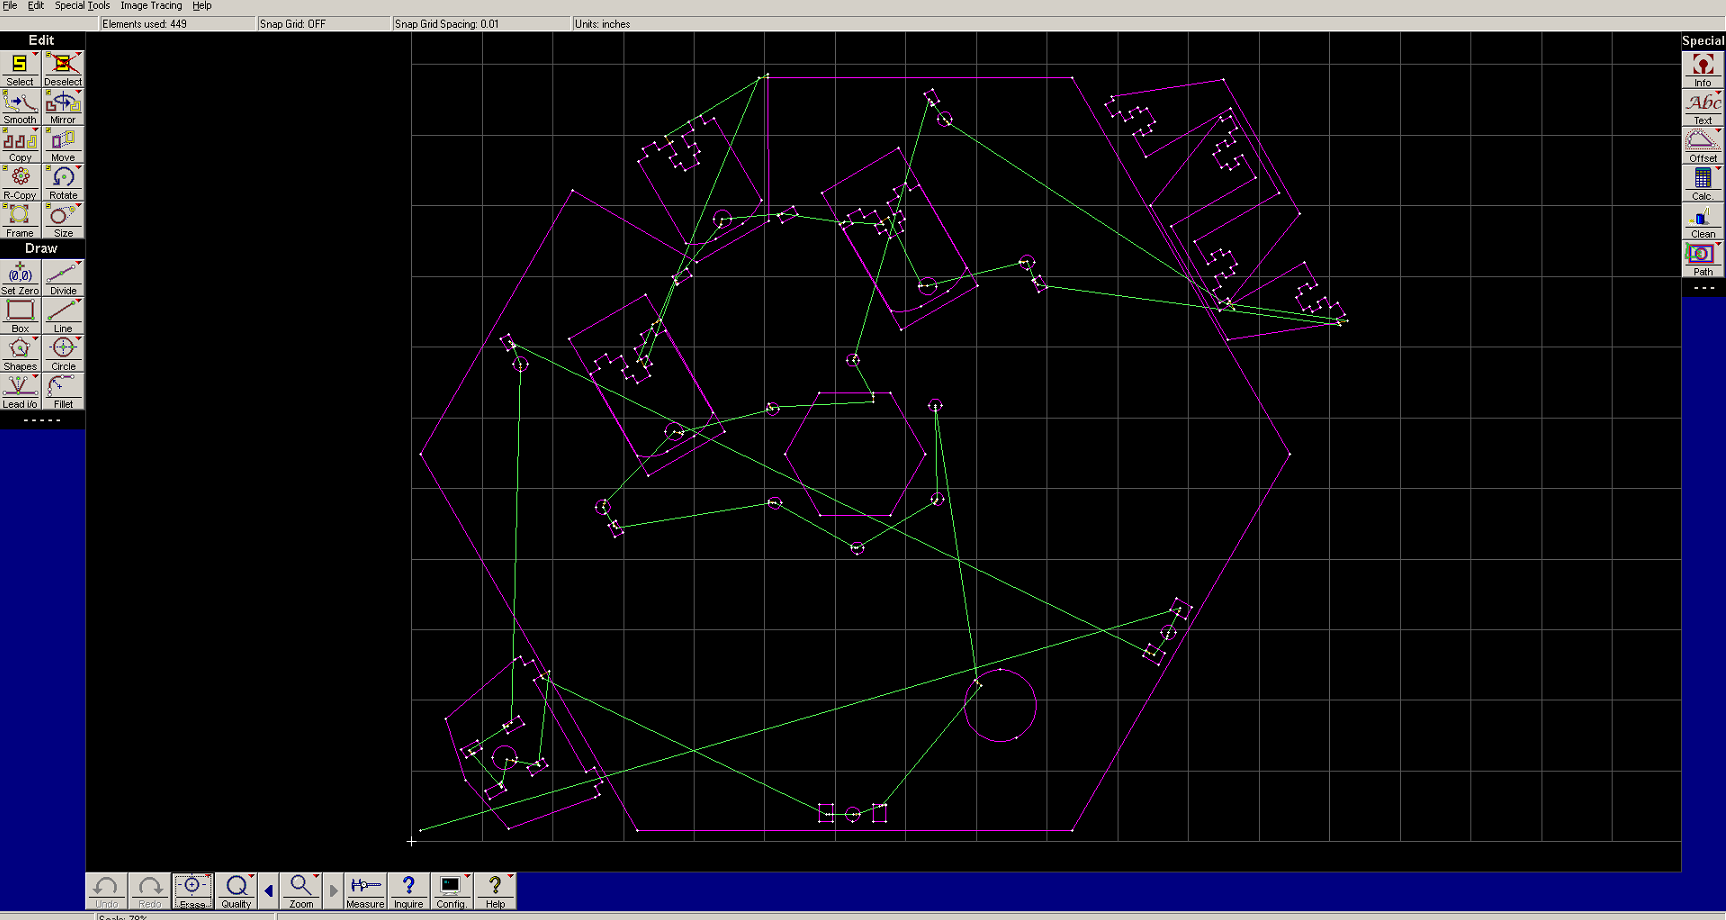Image resolution: width=1726 pixels, height=920 pixels.
Task: Choose the Line drawing tool
Action: click(x=63, y=316)
